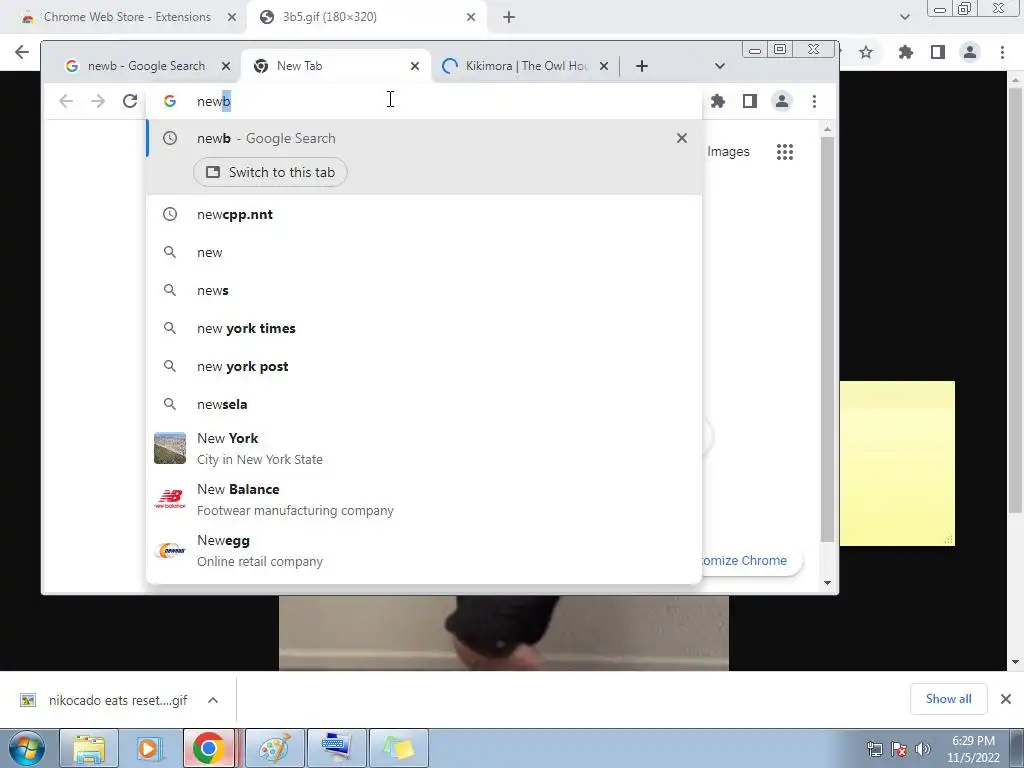
Task: Select 'new york times' suggestion
Action: click(424, 328)
